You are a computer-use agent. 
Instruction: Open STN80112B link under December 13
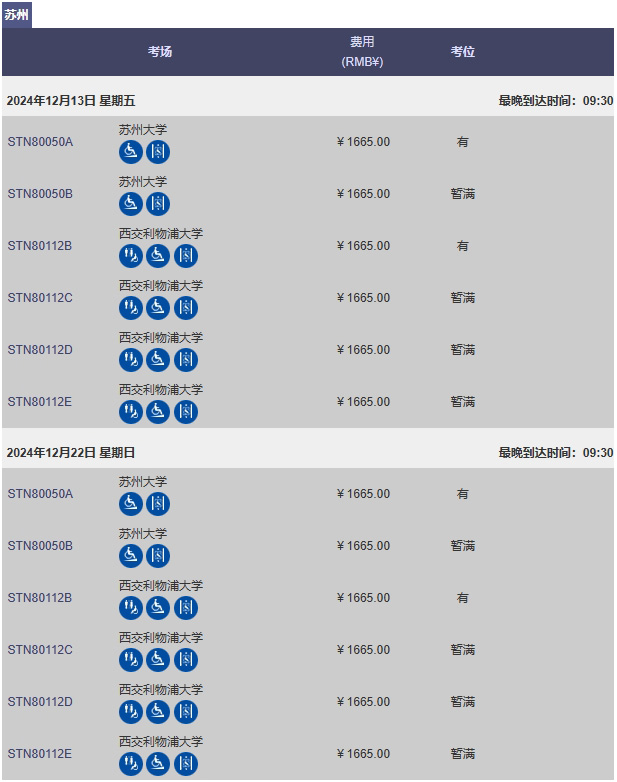[40, 246]
